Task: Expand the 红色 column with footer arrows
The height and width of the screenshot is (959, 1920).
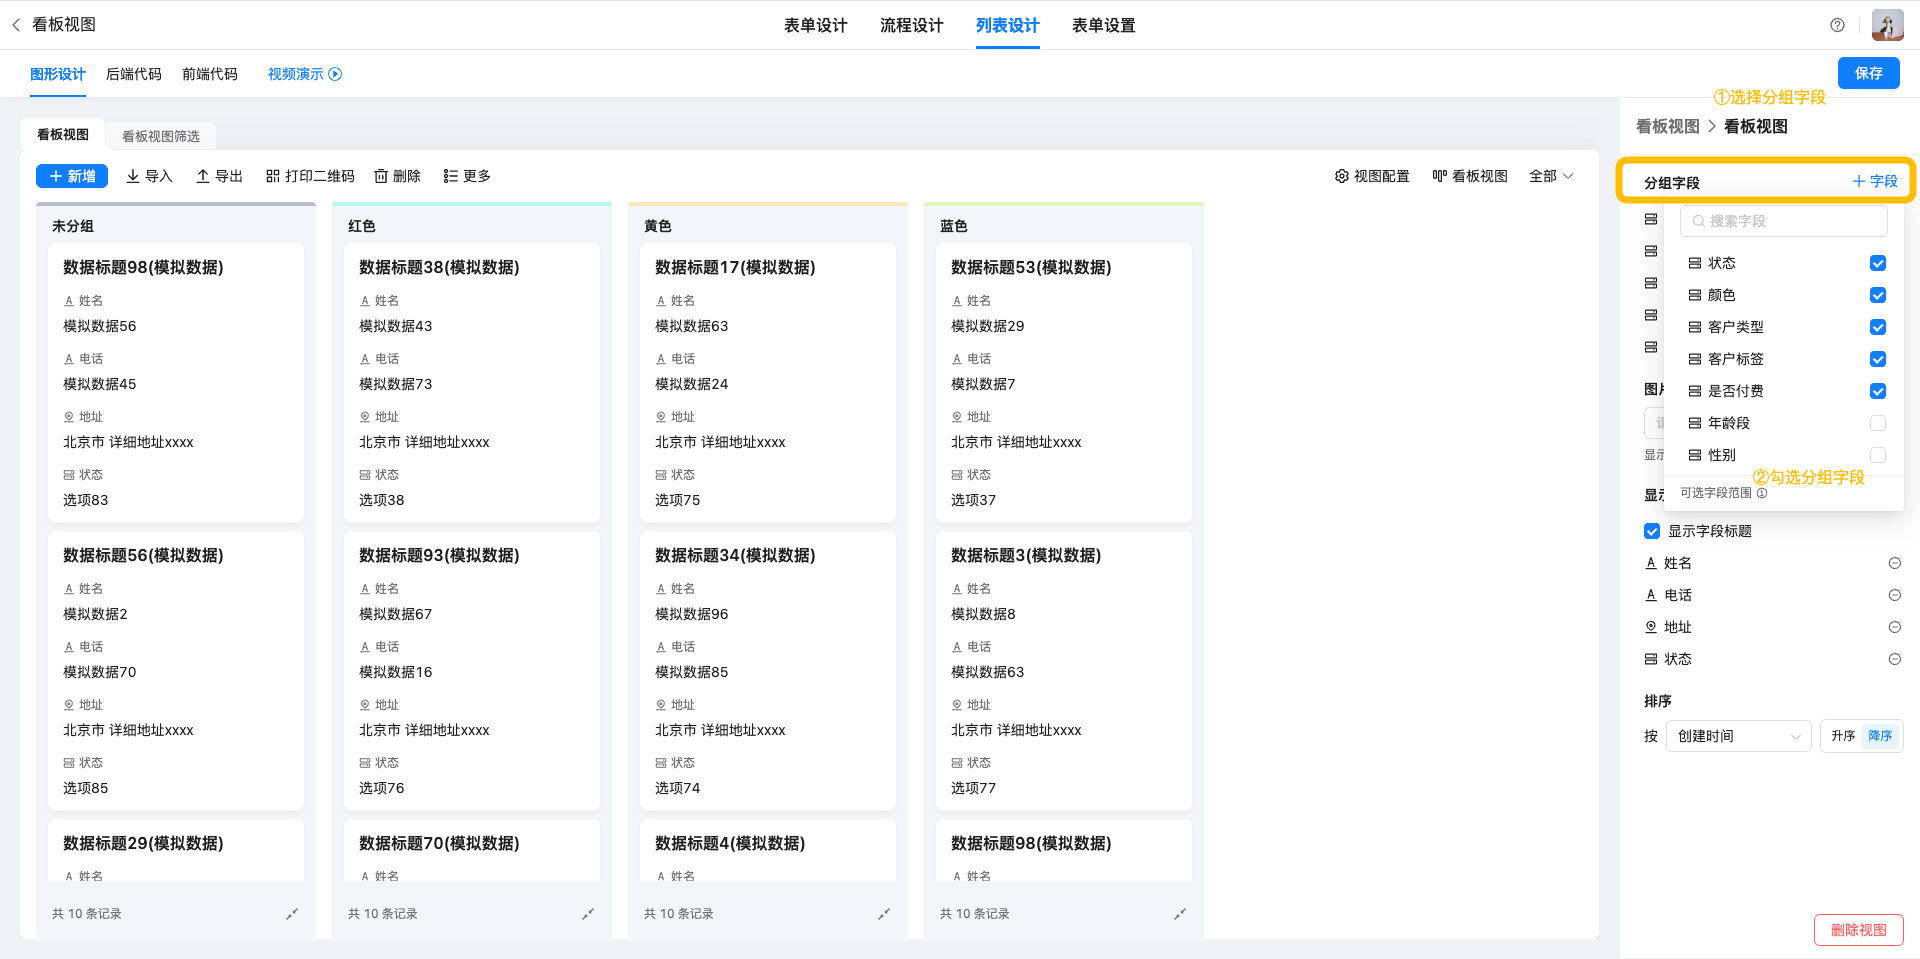Action: 588,914
